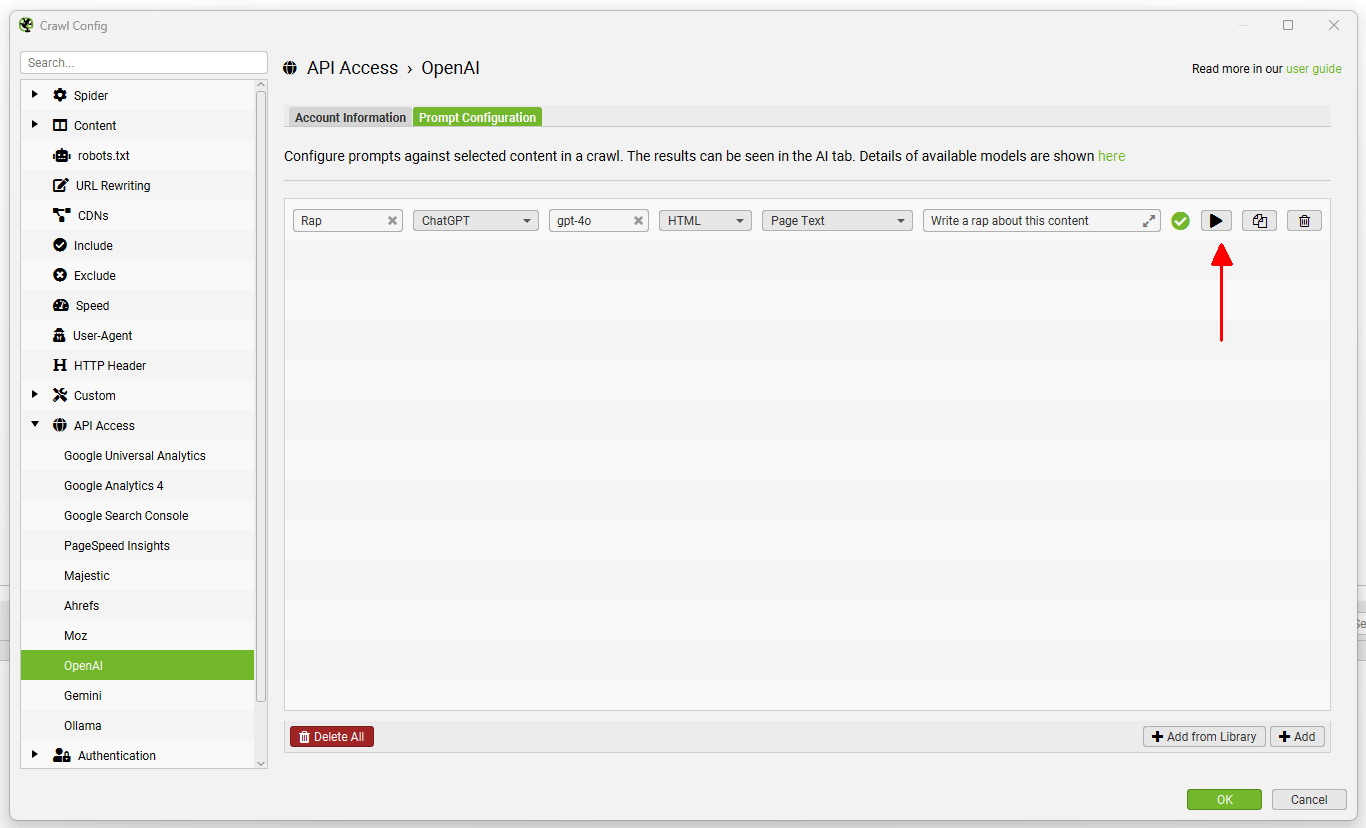Open Speed settings in sidebar

[92, 306]
